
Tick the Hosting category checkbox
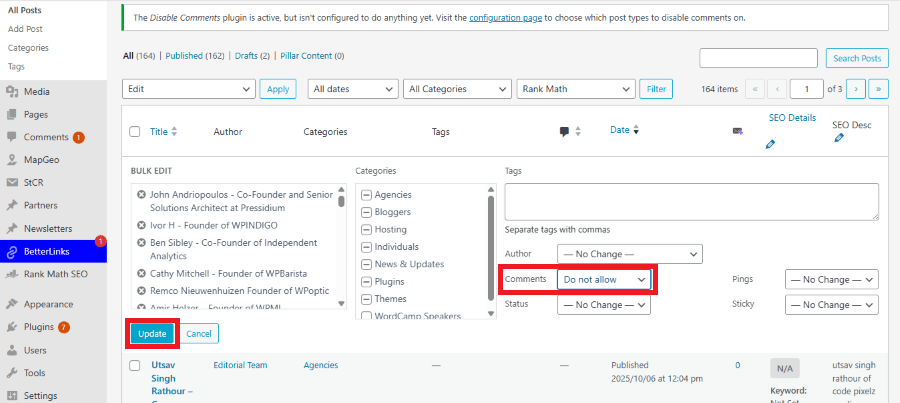point(366,229)
